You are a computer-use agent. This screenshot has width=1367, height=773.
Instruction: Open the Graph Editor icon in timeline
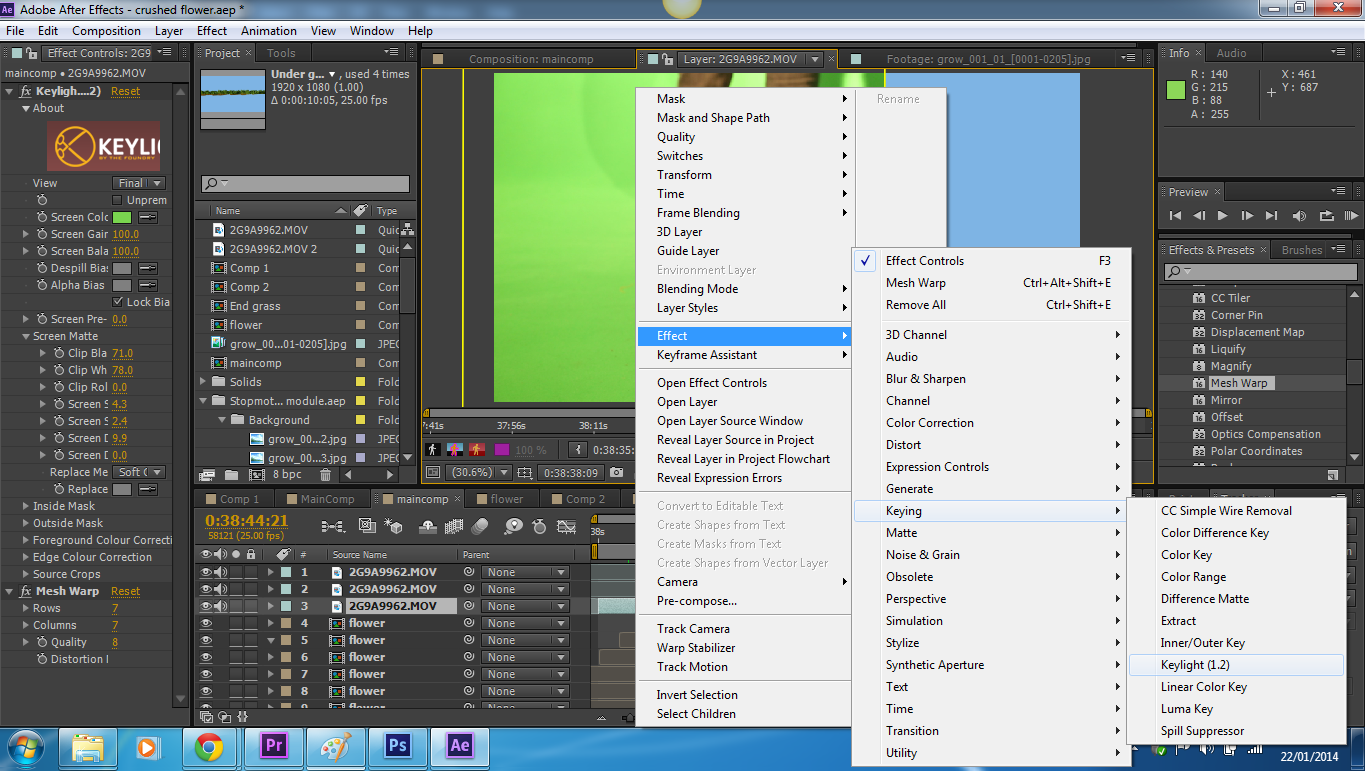(566, 525)
